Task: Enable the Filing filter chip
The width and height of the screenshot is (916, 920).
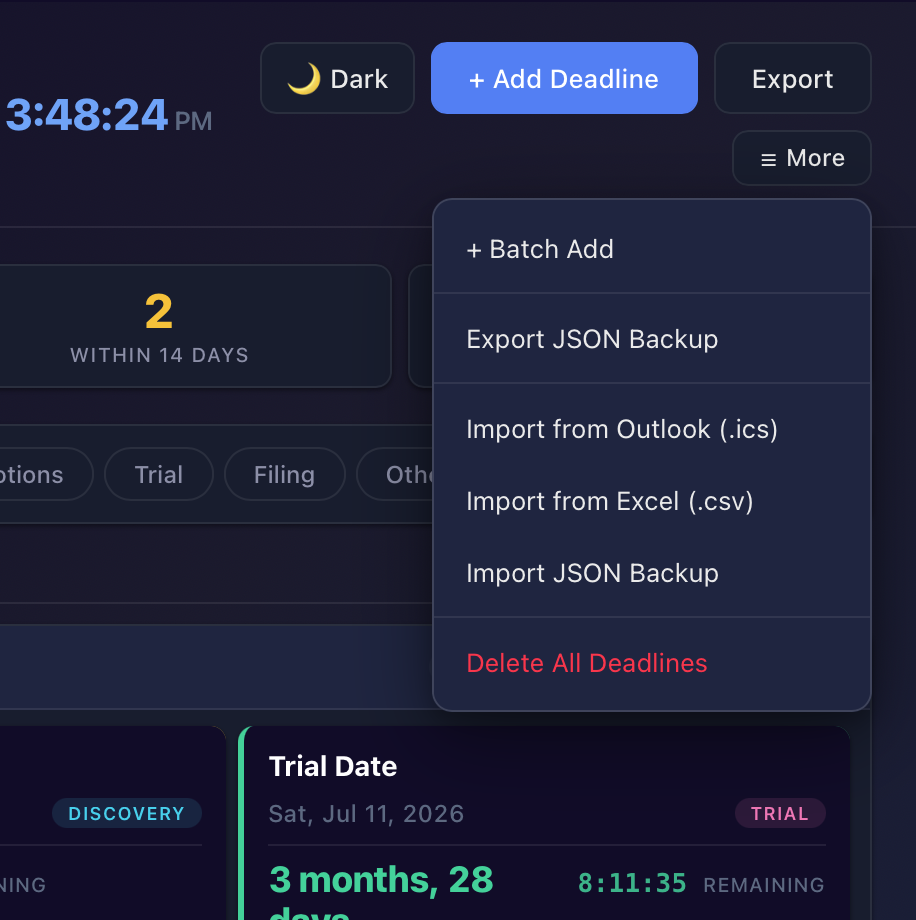Action: (x=284, y=474)
